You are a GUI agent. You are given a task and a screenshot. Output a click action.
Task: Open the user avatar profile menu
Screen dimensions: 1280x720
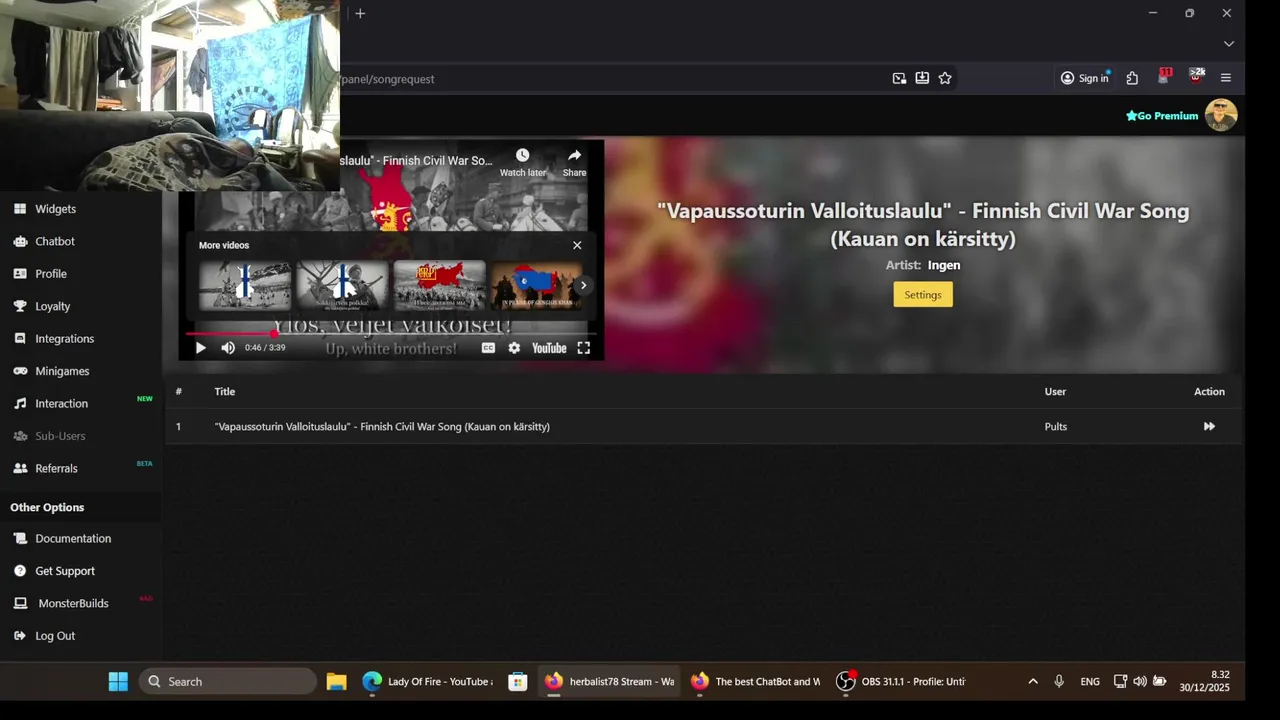(x=1221, y=115)
